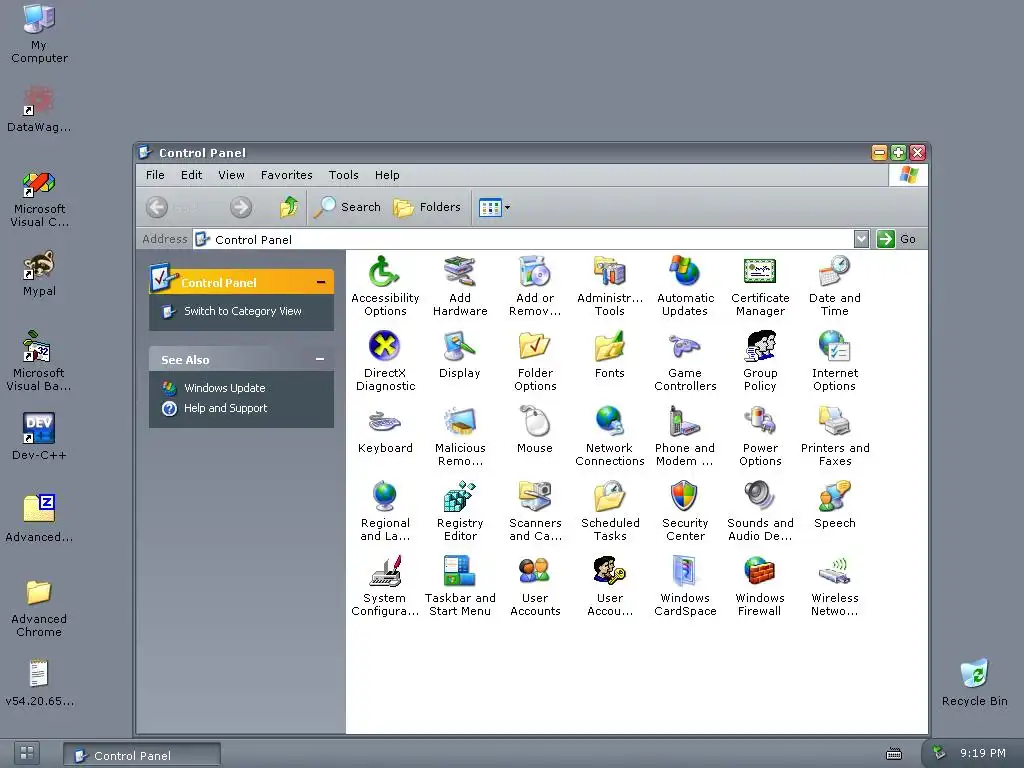Open the Edit menu
Screen dimensions: 1024x768
pos(191,175)
